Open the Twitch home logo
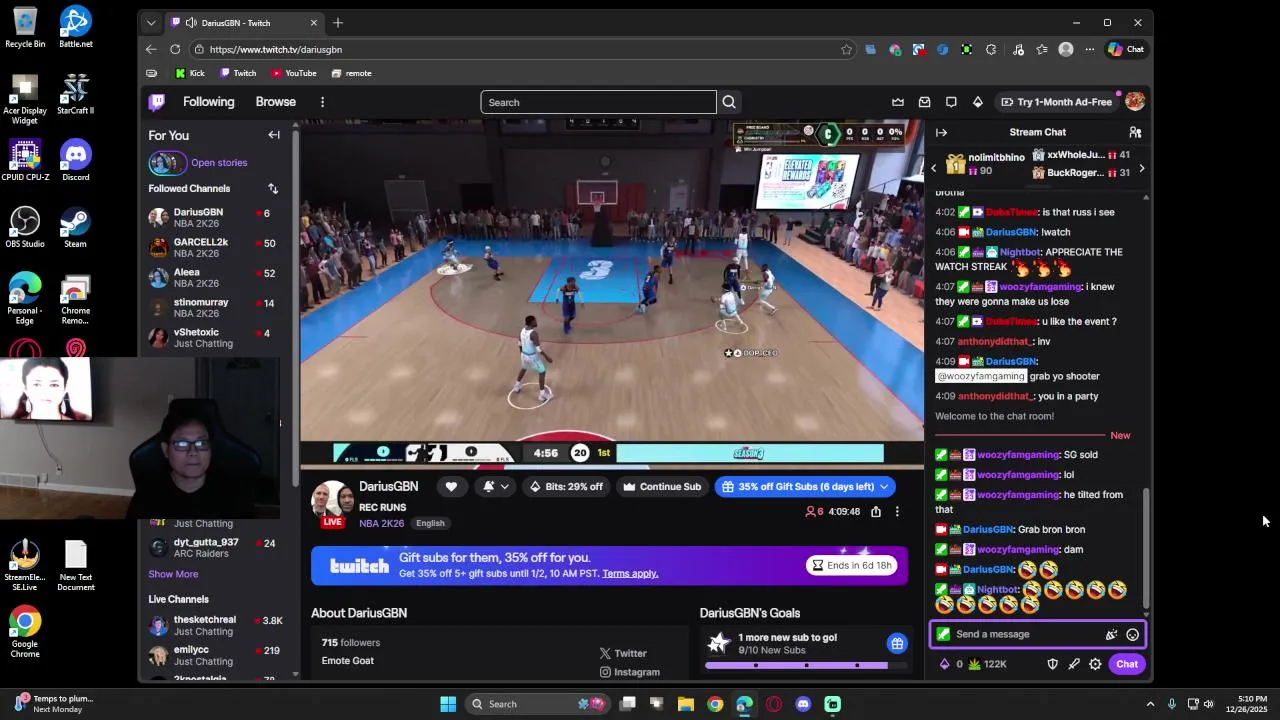 [x=157, y=102]
